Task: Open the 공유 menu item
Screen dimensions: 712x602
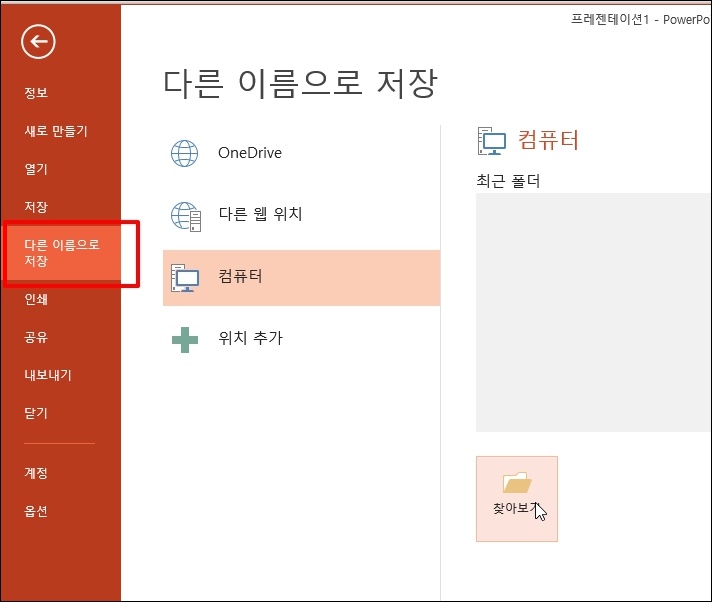Action: click(36, 337)
